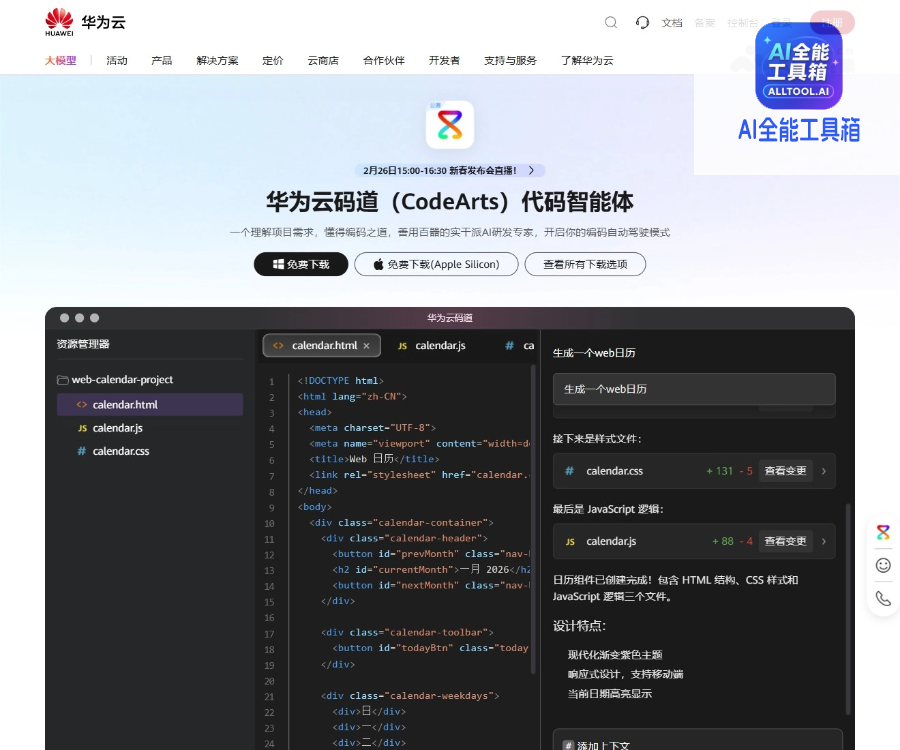Screen dimensions: 900x750
Task: Click the '- 4' deletions count
Action: 746,541
